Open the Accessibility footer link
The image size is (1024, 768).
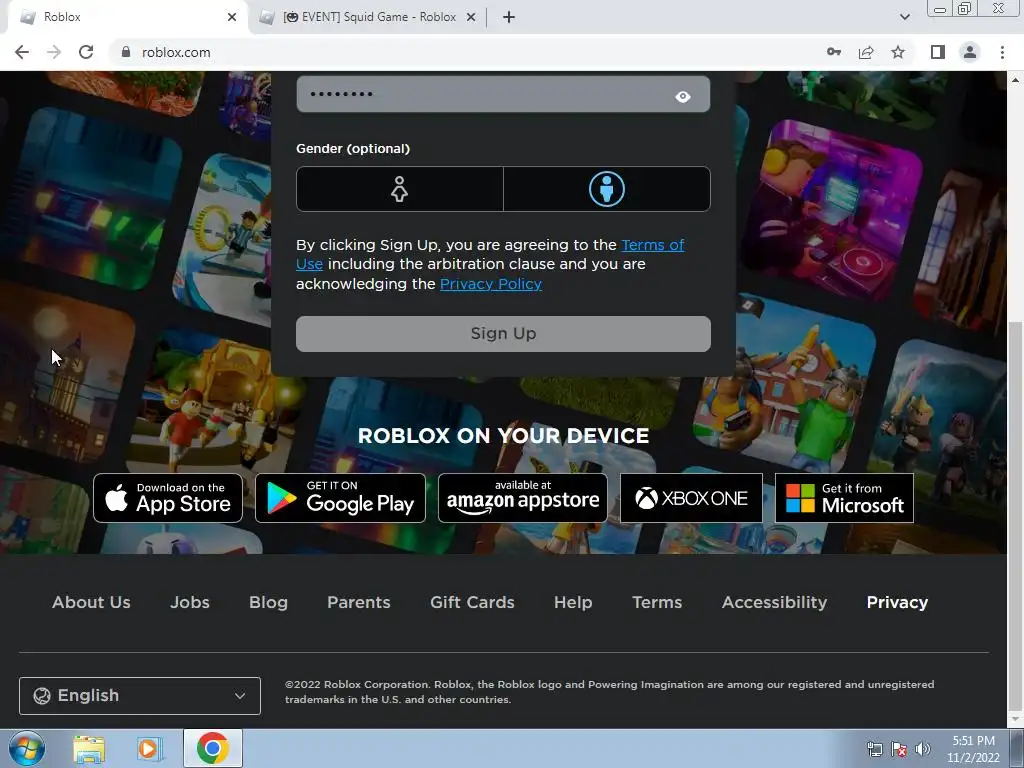point(775,602)
